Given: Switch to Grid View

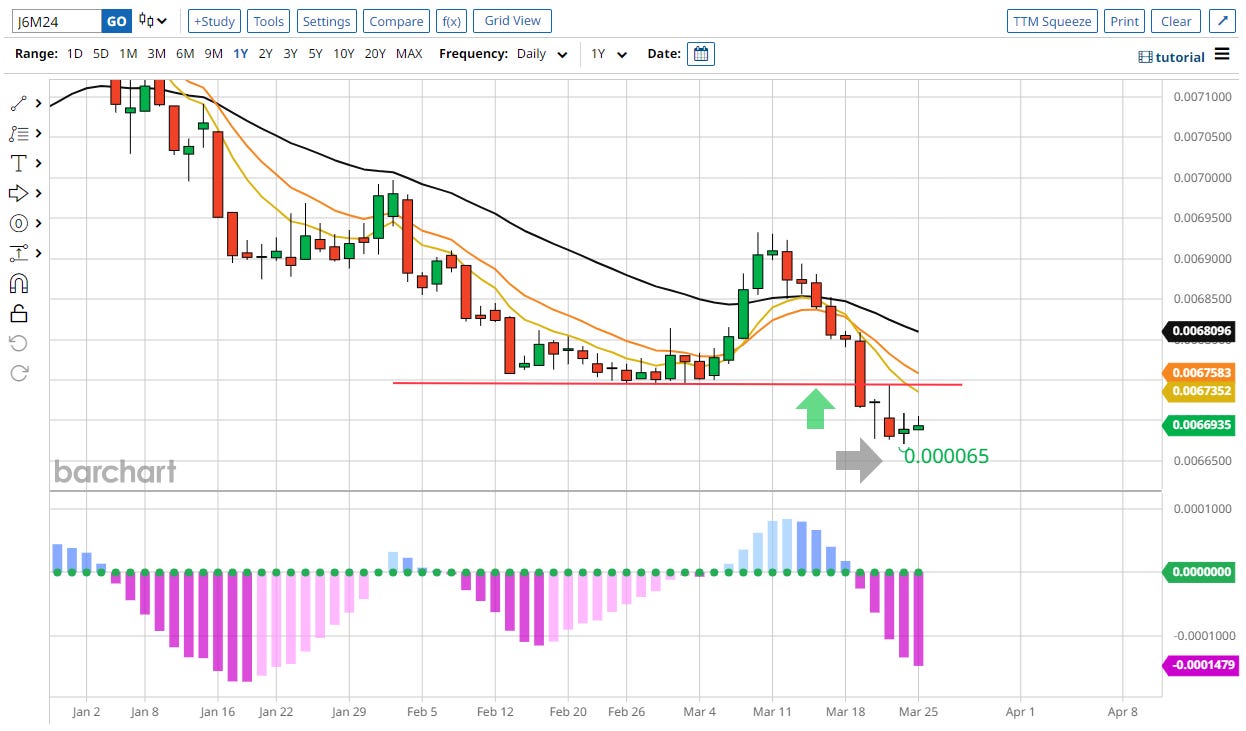Looking at the screenshot, I should [x=512, y=21].
